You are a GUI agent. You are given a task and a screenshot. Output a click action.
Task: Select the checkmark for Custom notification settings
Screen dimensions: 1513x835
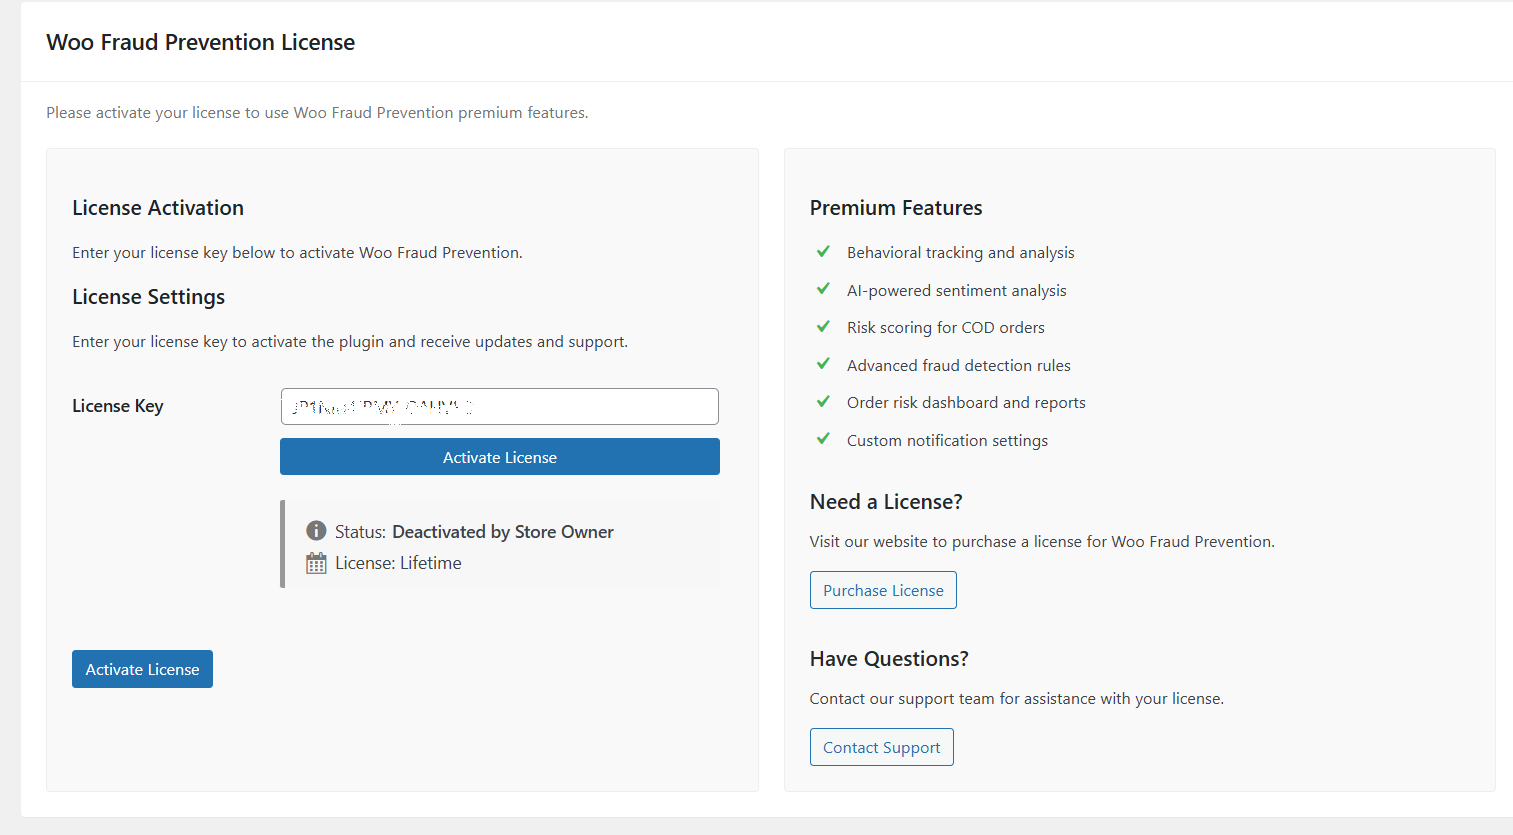[x=822, y=439]
